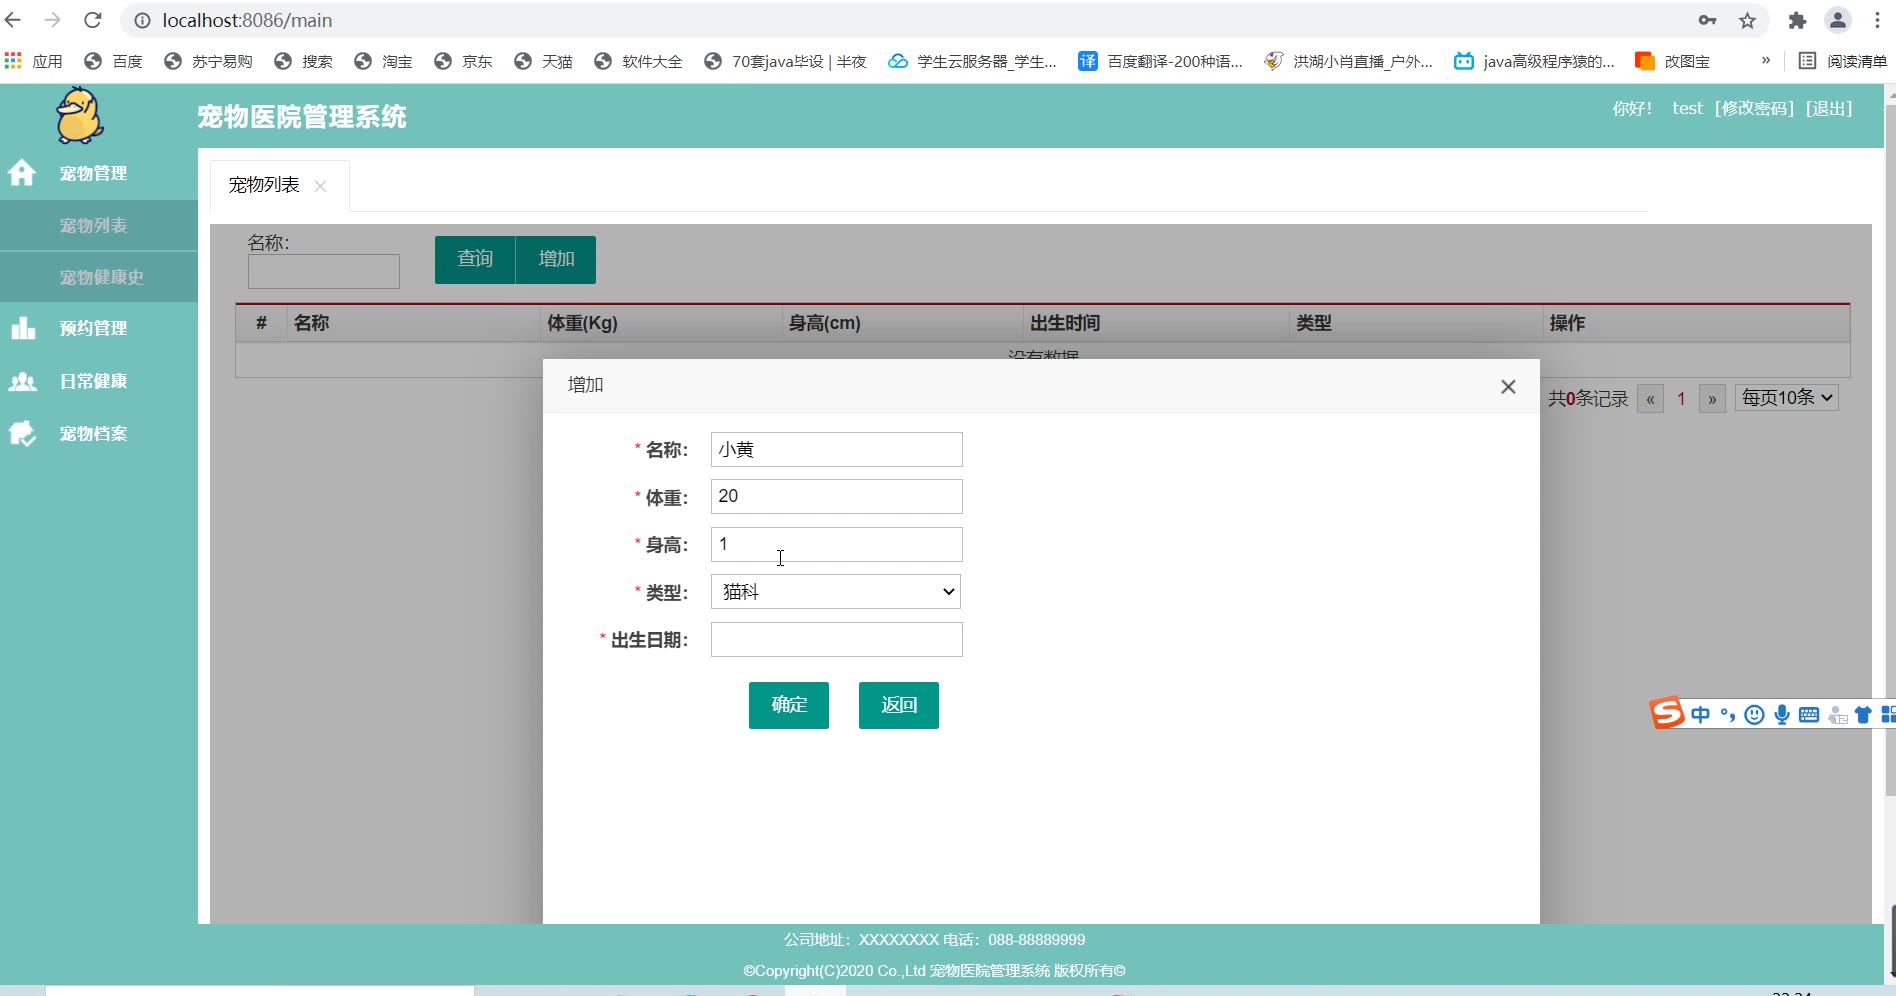Open the browser extensions puzzle icon
The height and width of the screenshot is (996, 1896).
[1797, 20]
